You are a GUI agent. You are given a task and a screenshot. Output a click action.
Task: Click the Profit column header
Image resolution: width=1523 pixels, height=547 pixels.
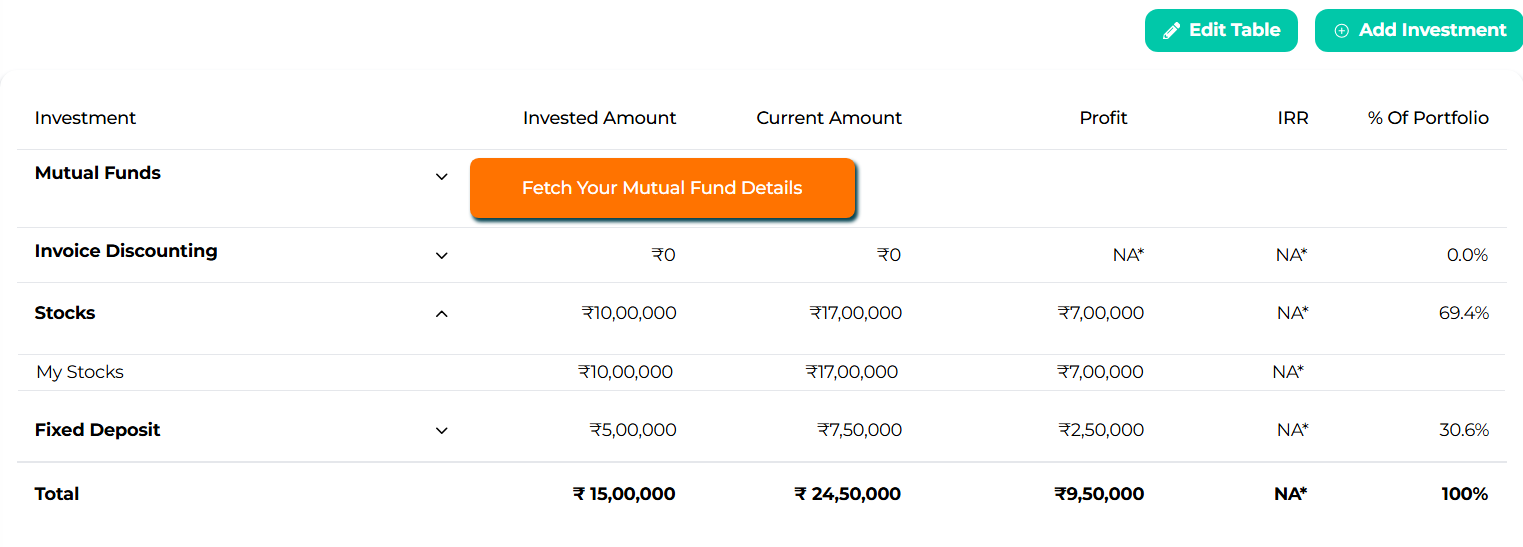(1103, 118)
